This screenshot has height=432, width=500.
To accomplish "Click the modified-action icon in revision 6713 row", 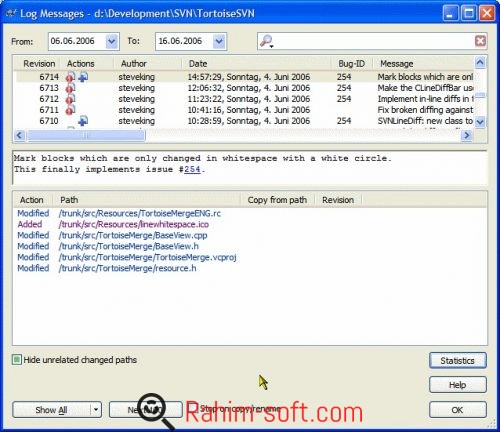I will [70, 88].
